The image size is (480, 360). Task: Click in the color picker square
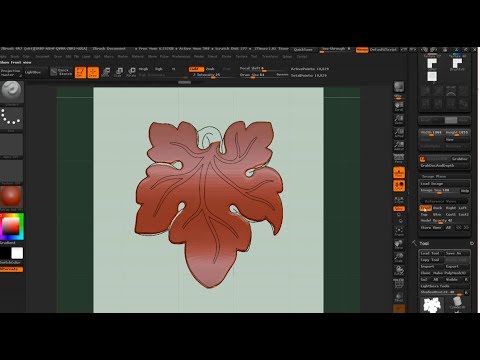(11, 227)
